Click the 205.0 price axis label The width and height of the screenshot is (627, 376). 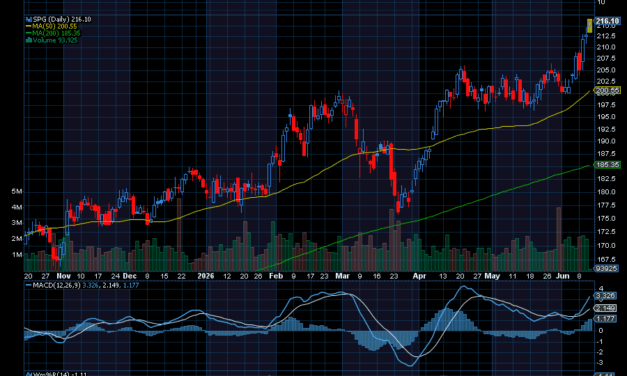tap(606, 70)
